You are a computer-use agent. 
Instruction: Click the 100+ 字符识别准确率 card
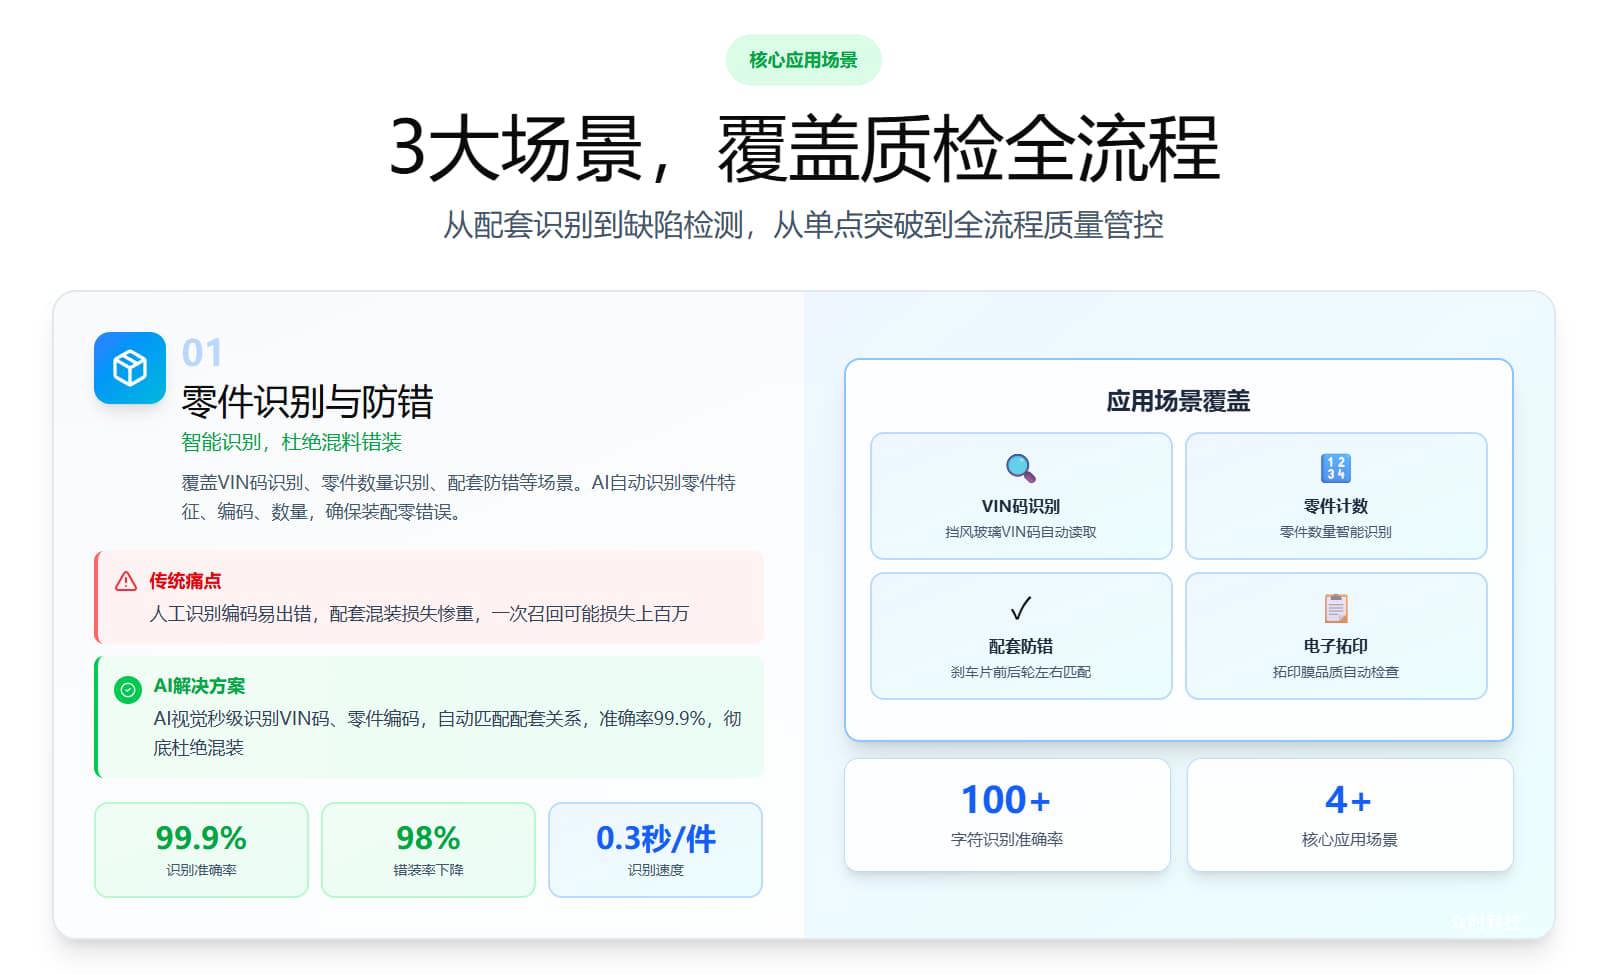[x=1007, y=815]
